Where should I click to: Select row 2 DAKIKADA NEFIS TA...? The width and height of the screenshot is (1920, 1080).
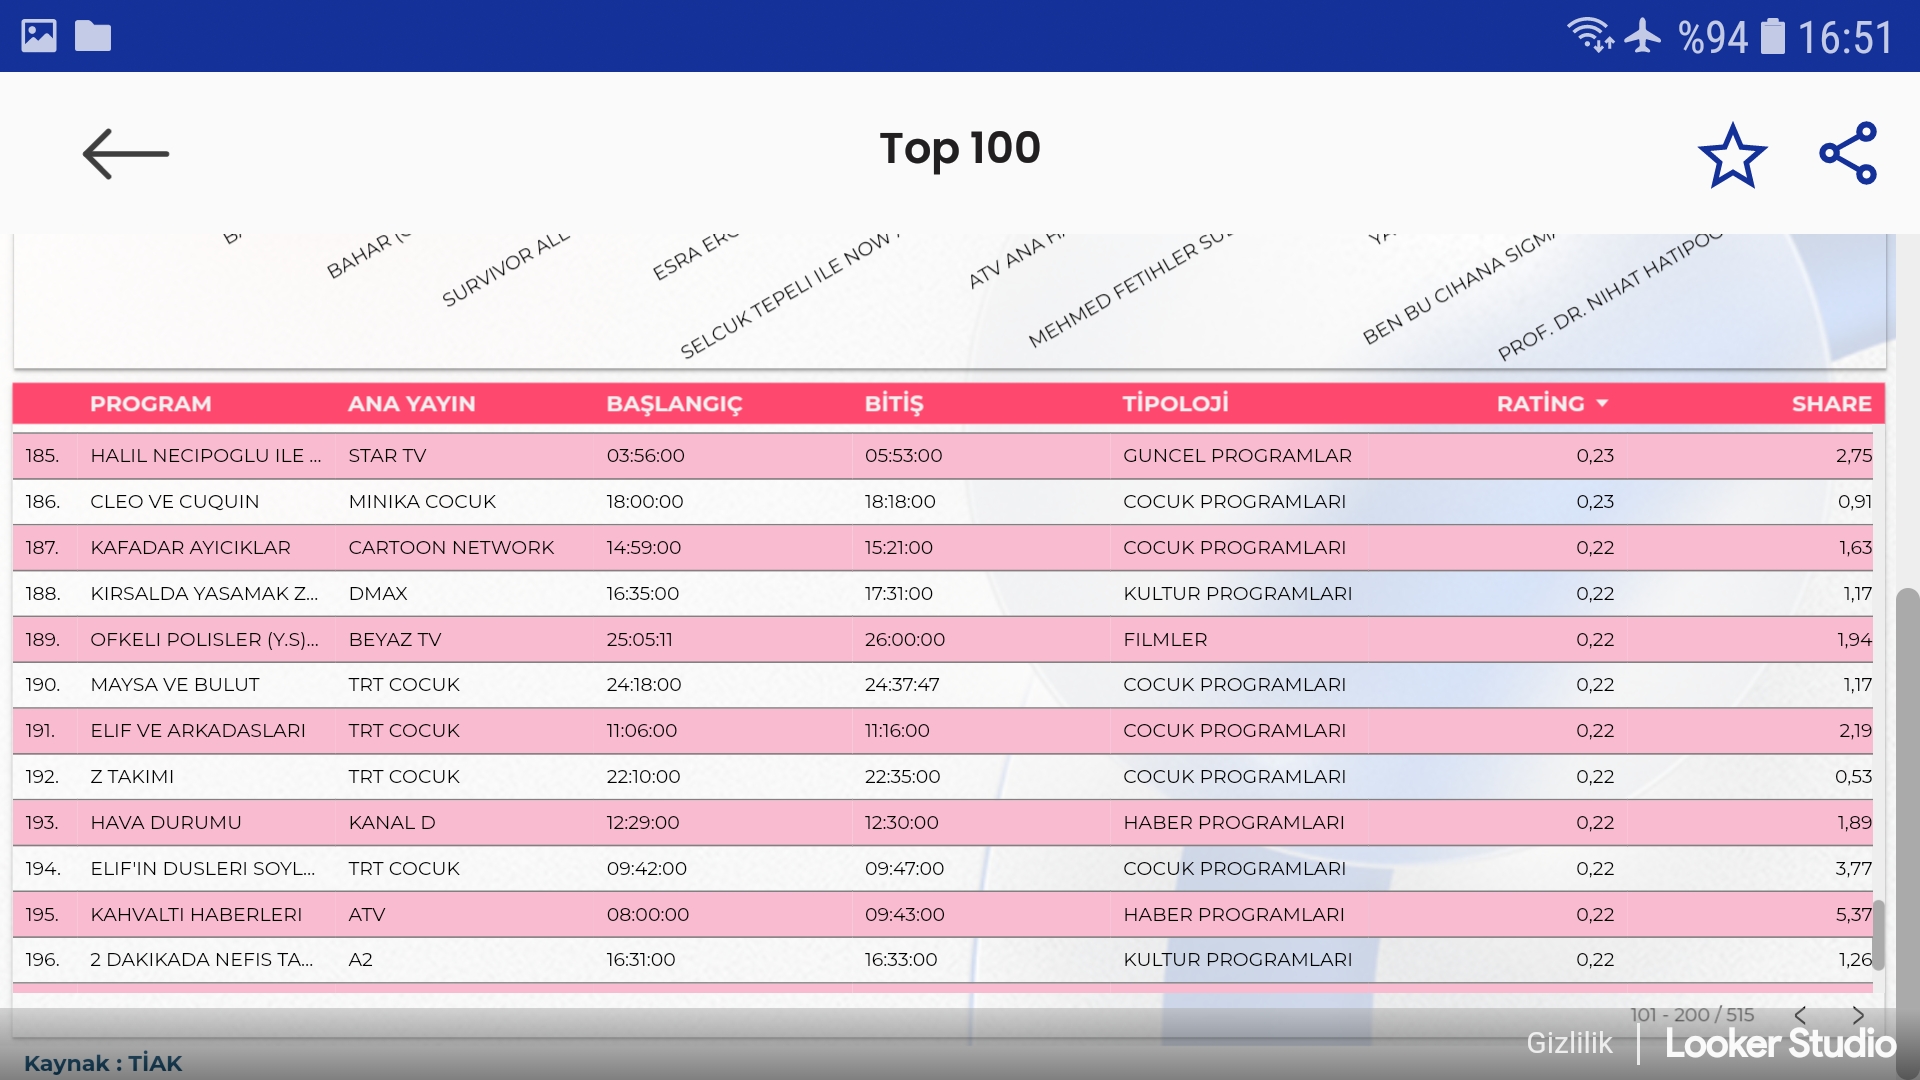(942, 960)
